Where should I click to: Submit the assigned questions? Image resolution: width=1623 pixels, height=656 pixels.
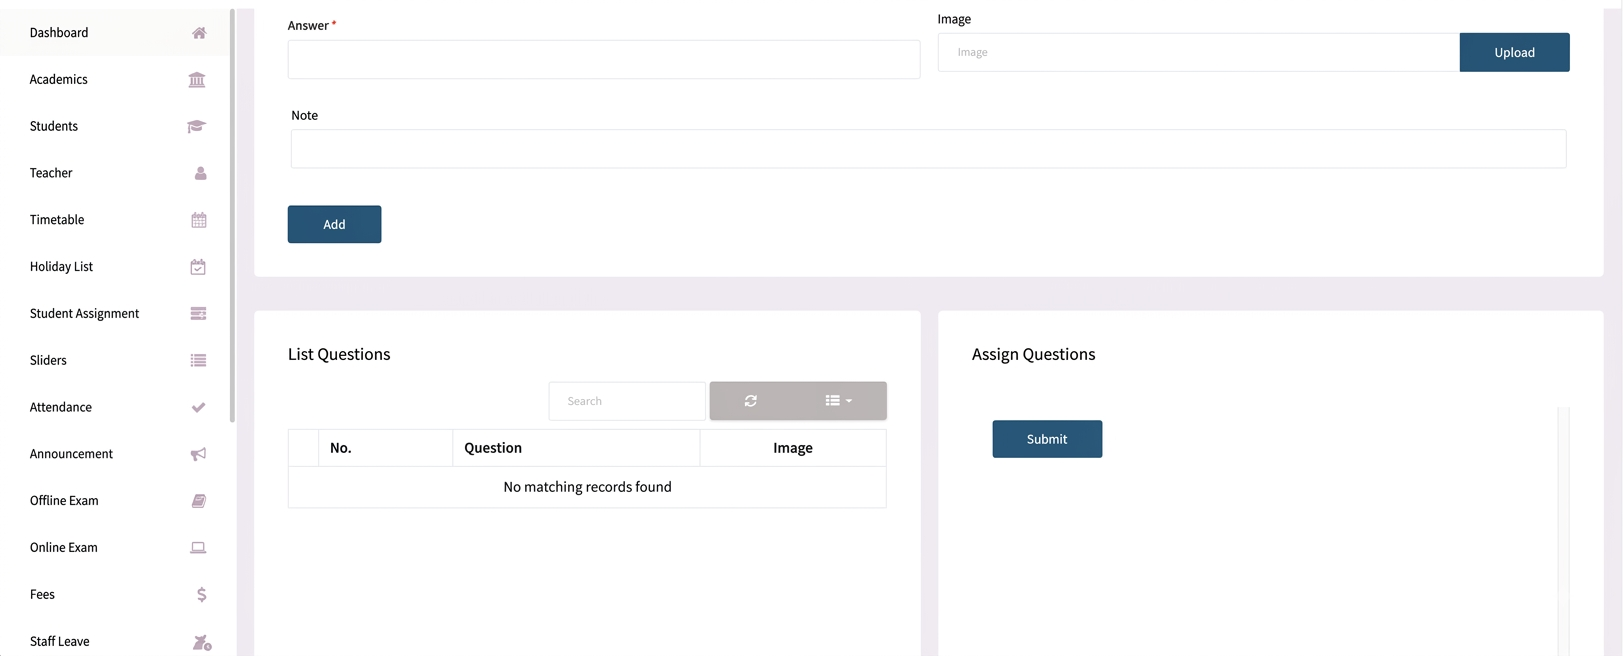point(1047,439)
